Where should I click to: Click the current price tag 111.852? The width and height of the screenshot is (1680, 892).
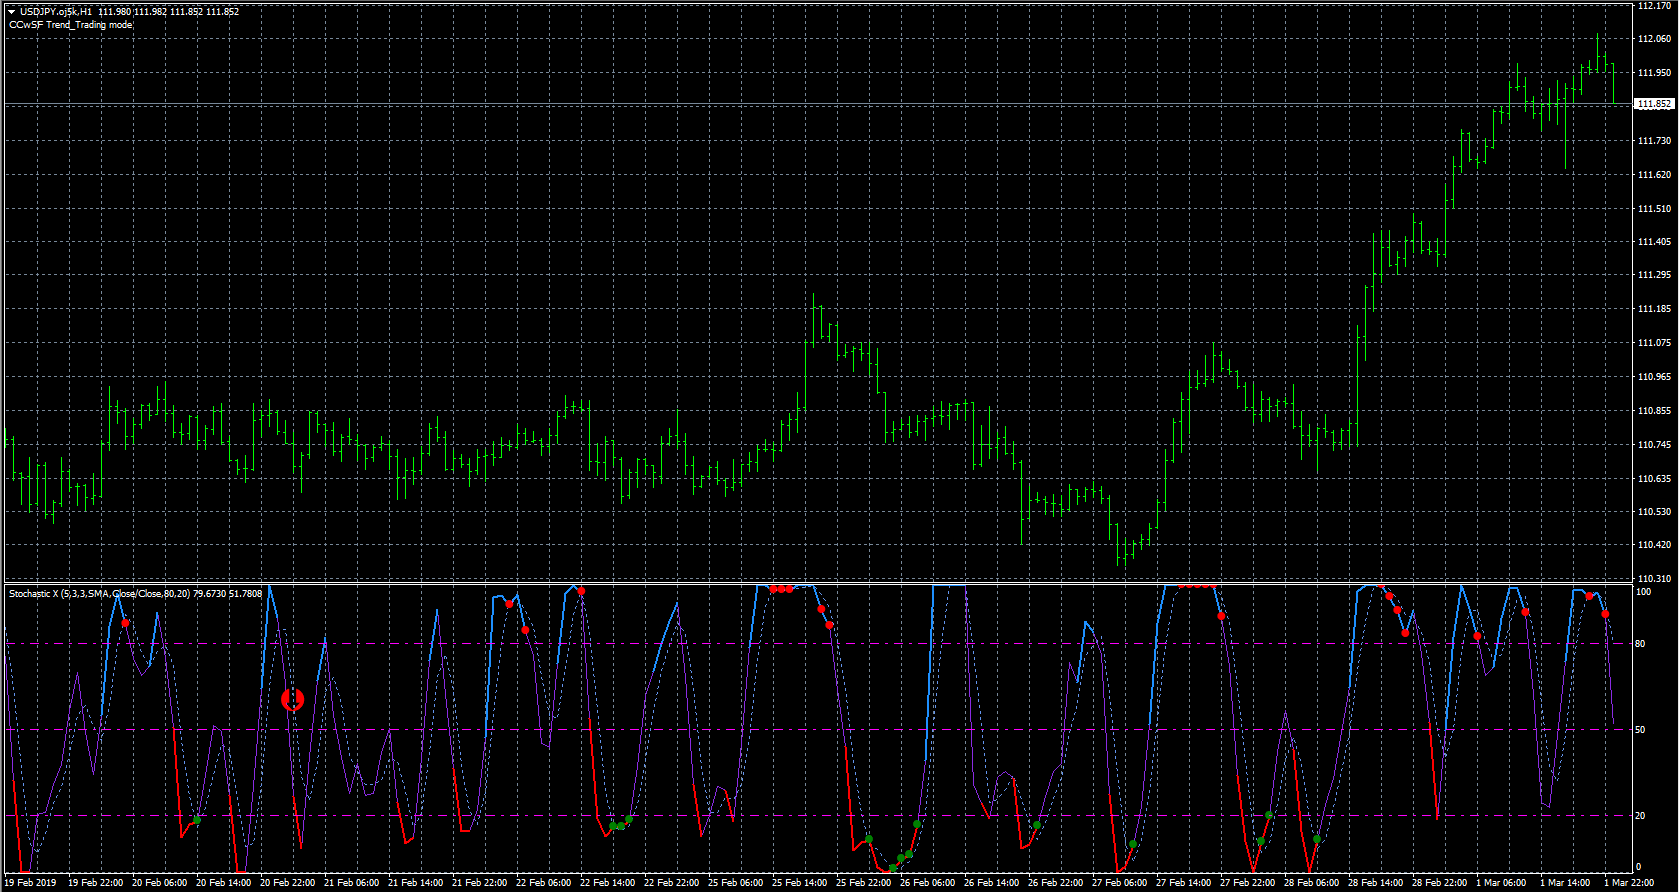tap(1654, 104)
